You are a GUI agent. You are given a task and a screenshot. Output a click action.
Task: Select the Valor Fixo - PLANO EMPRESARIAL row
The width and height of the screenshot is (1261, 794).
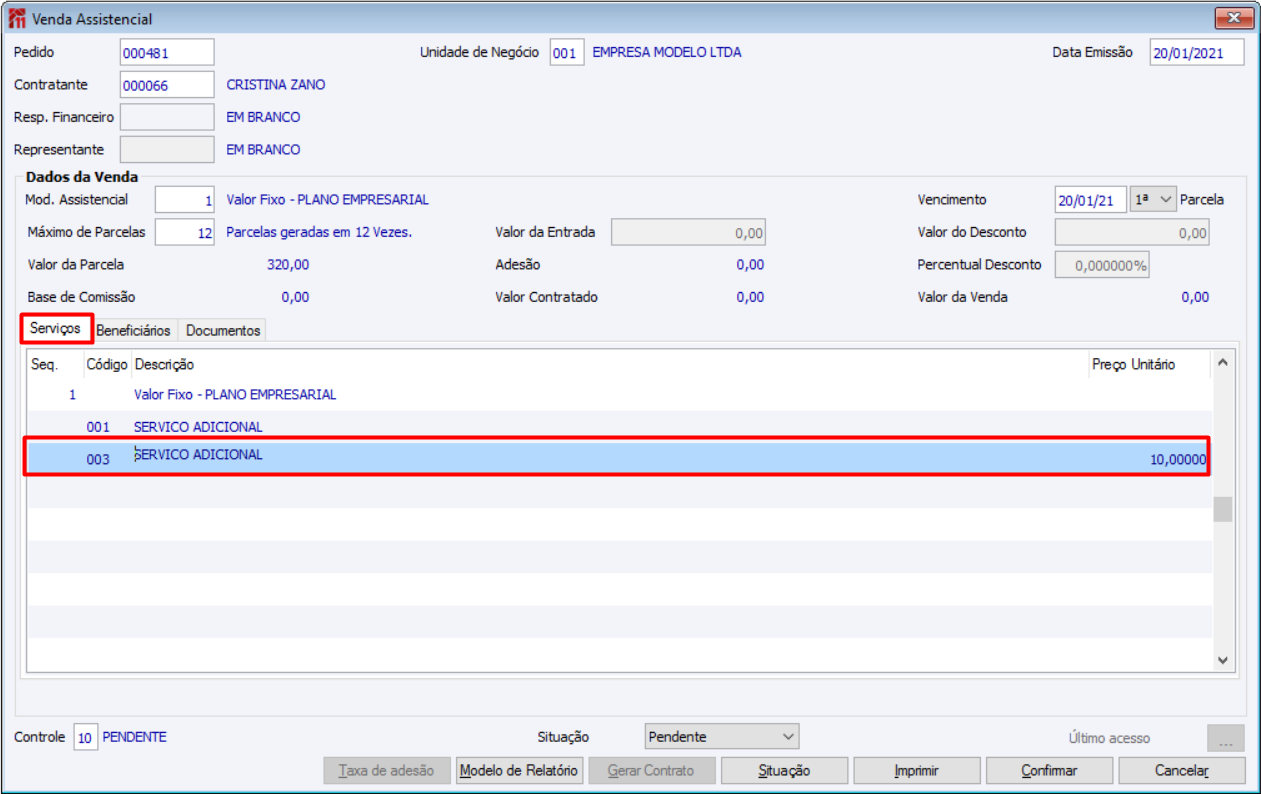pos(619,395)
